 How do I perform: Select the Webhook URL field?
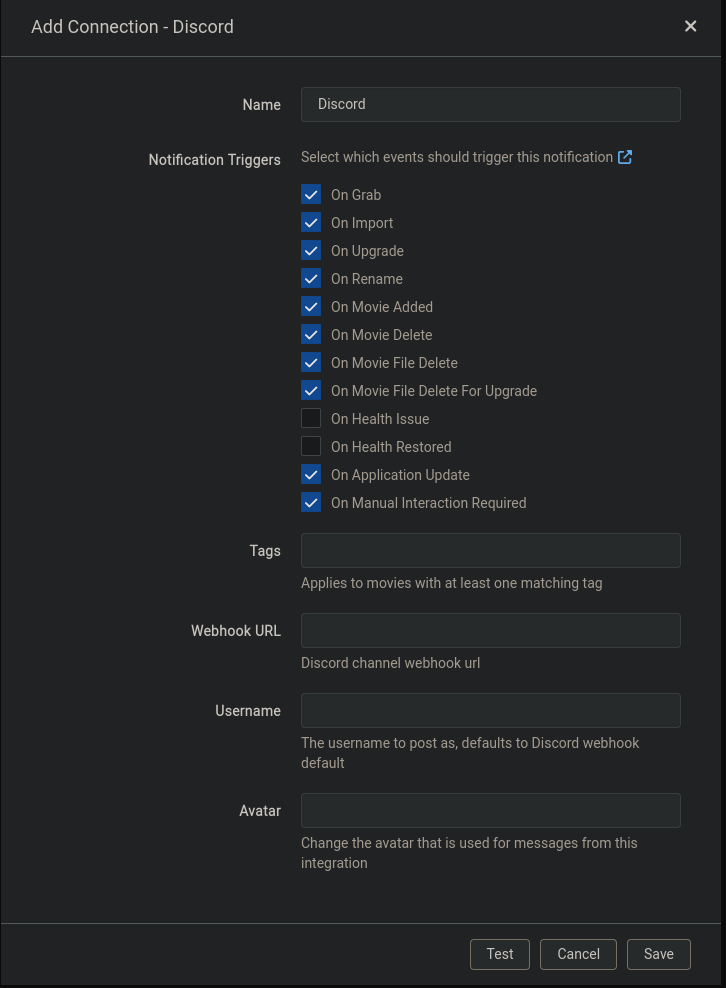tap(490, 630)
